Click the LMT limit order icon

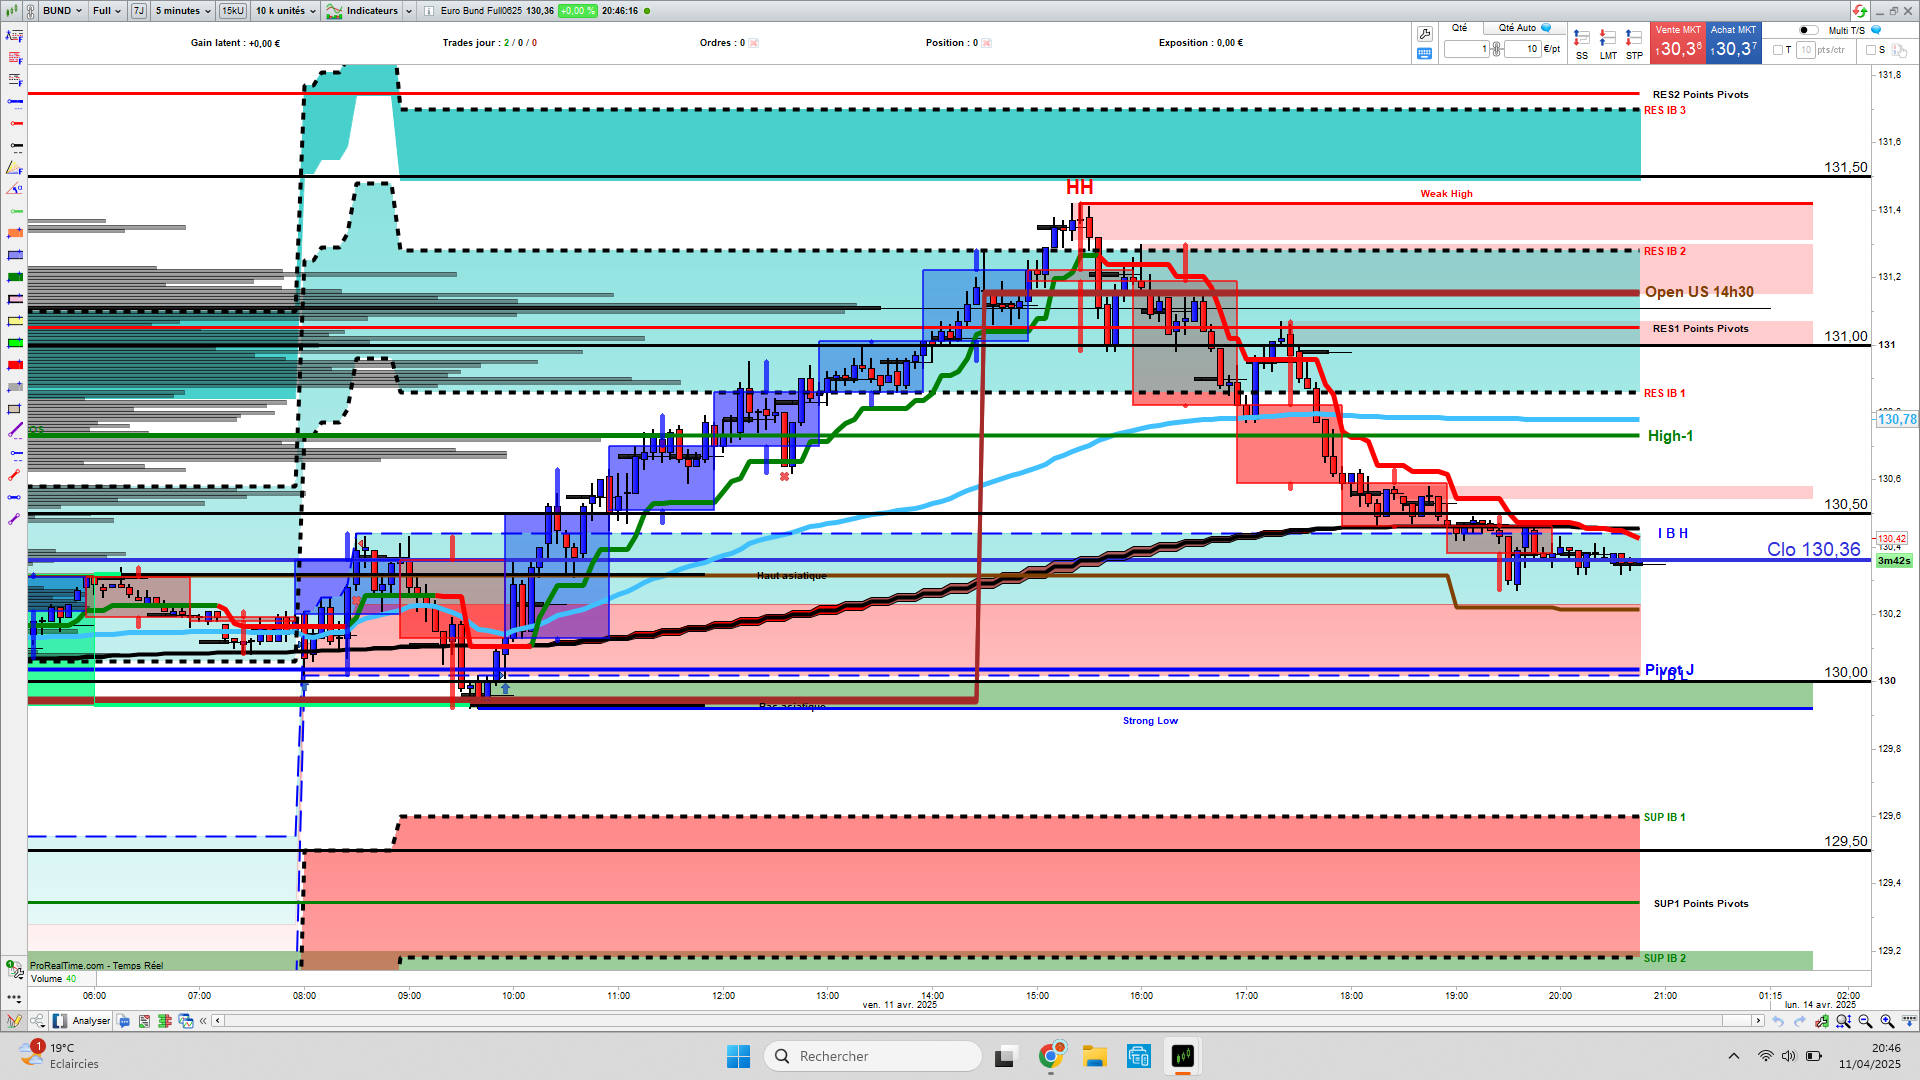[x=1607, y=38]
